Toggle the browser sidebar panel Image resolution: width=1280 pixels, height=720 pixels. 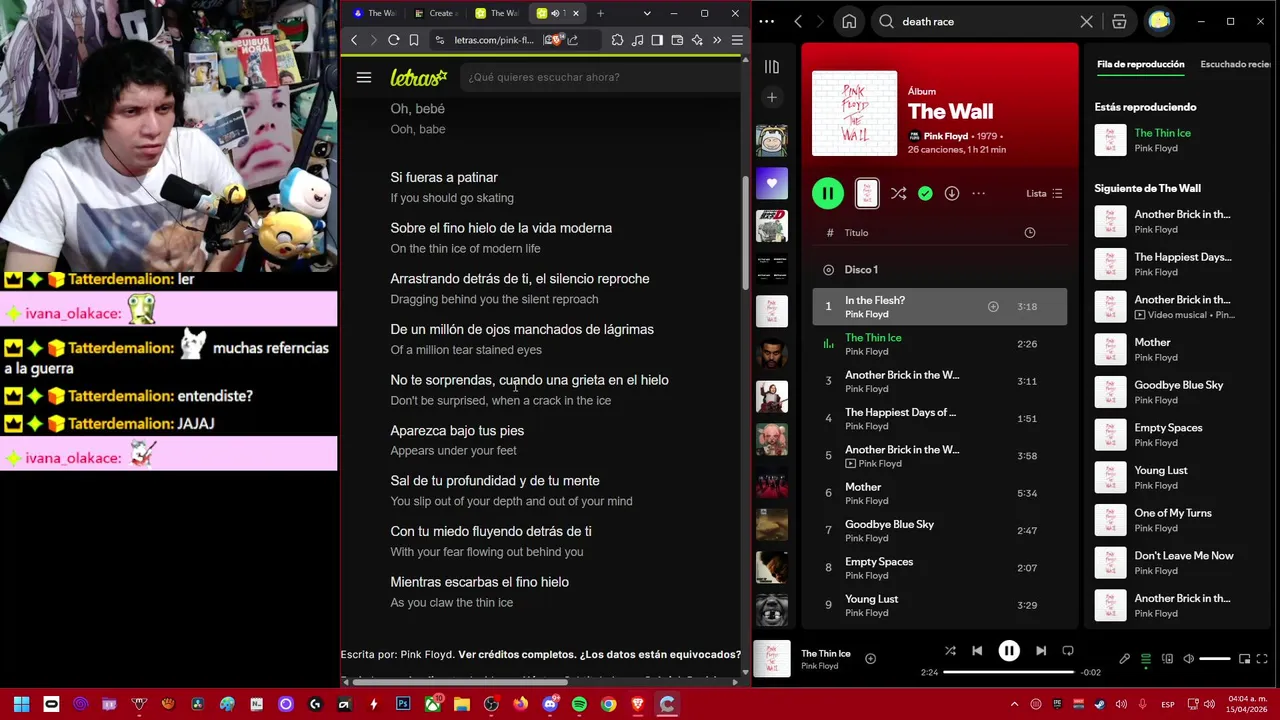pos(657,40)
